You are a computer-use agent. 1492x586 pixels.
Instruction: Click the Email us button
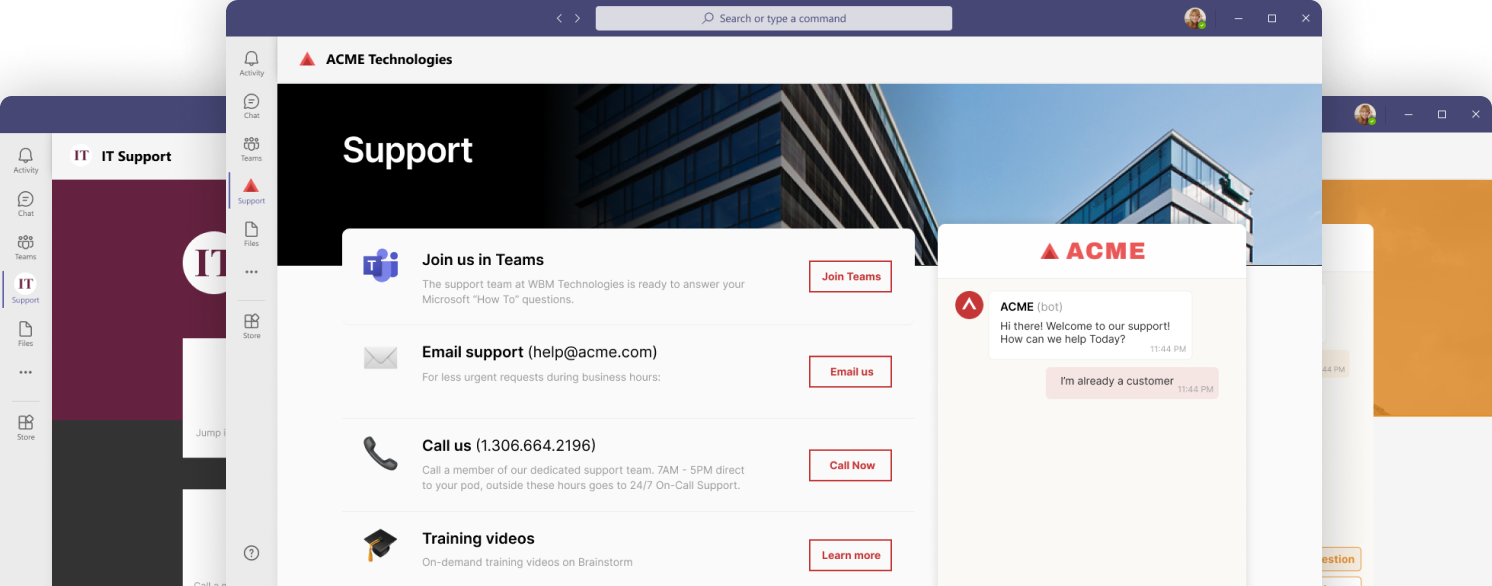point(850,372)
